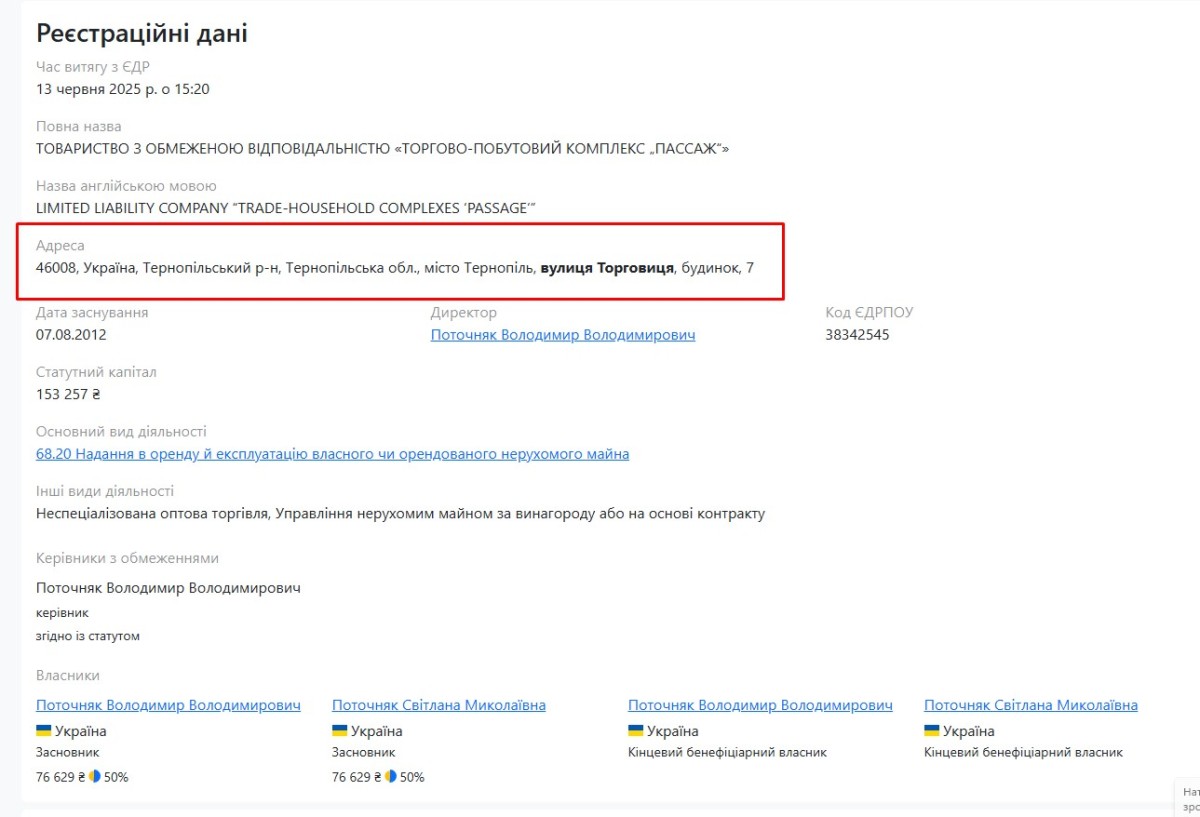Image resolution: width=1200 pixels, height=817 pixels.
Task: Click label "Назва англійською мовою"
Action: 126,186
